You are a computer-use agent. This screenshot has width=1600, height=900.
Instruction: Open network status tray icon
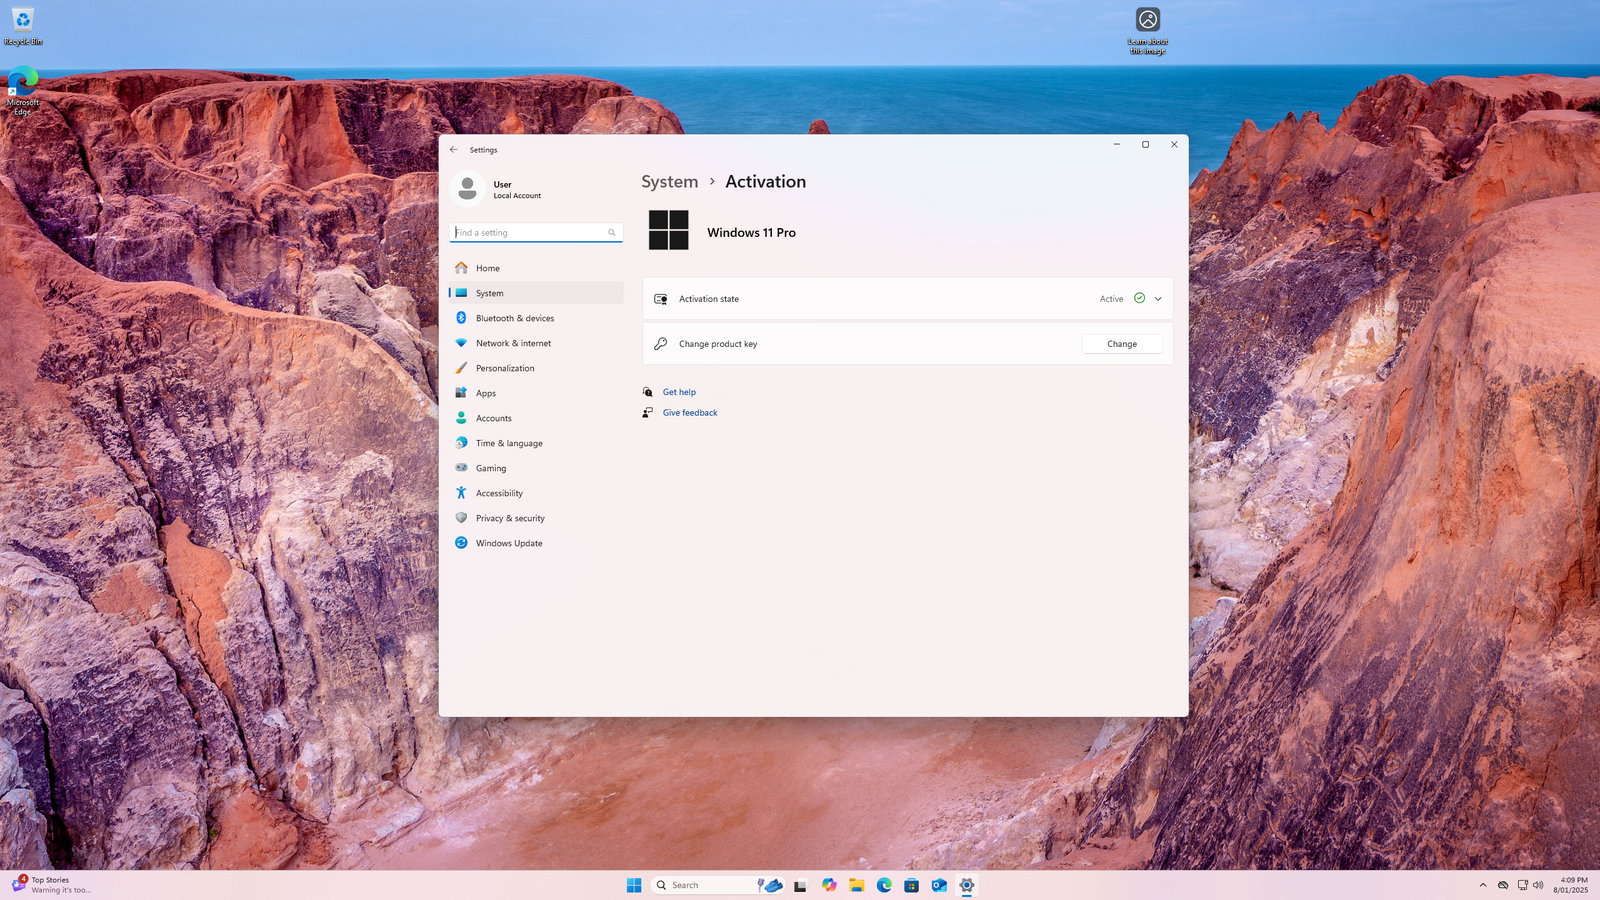point(1522,885)
